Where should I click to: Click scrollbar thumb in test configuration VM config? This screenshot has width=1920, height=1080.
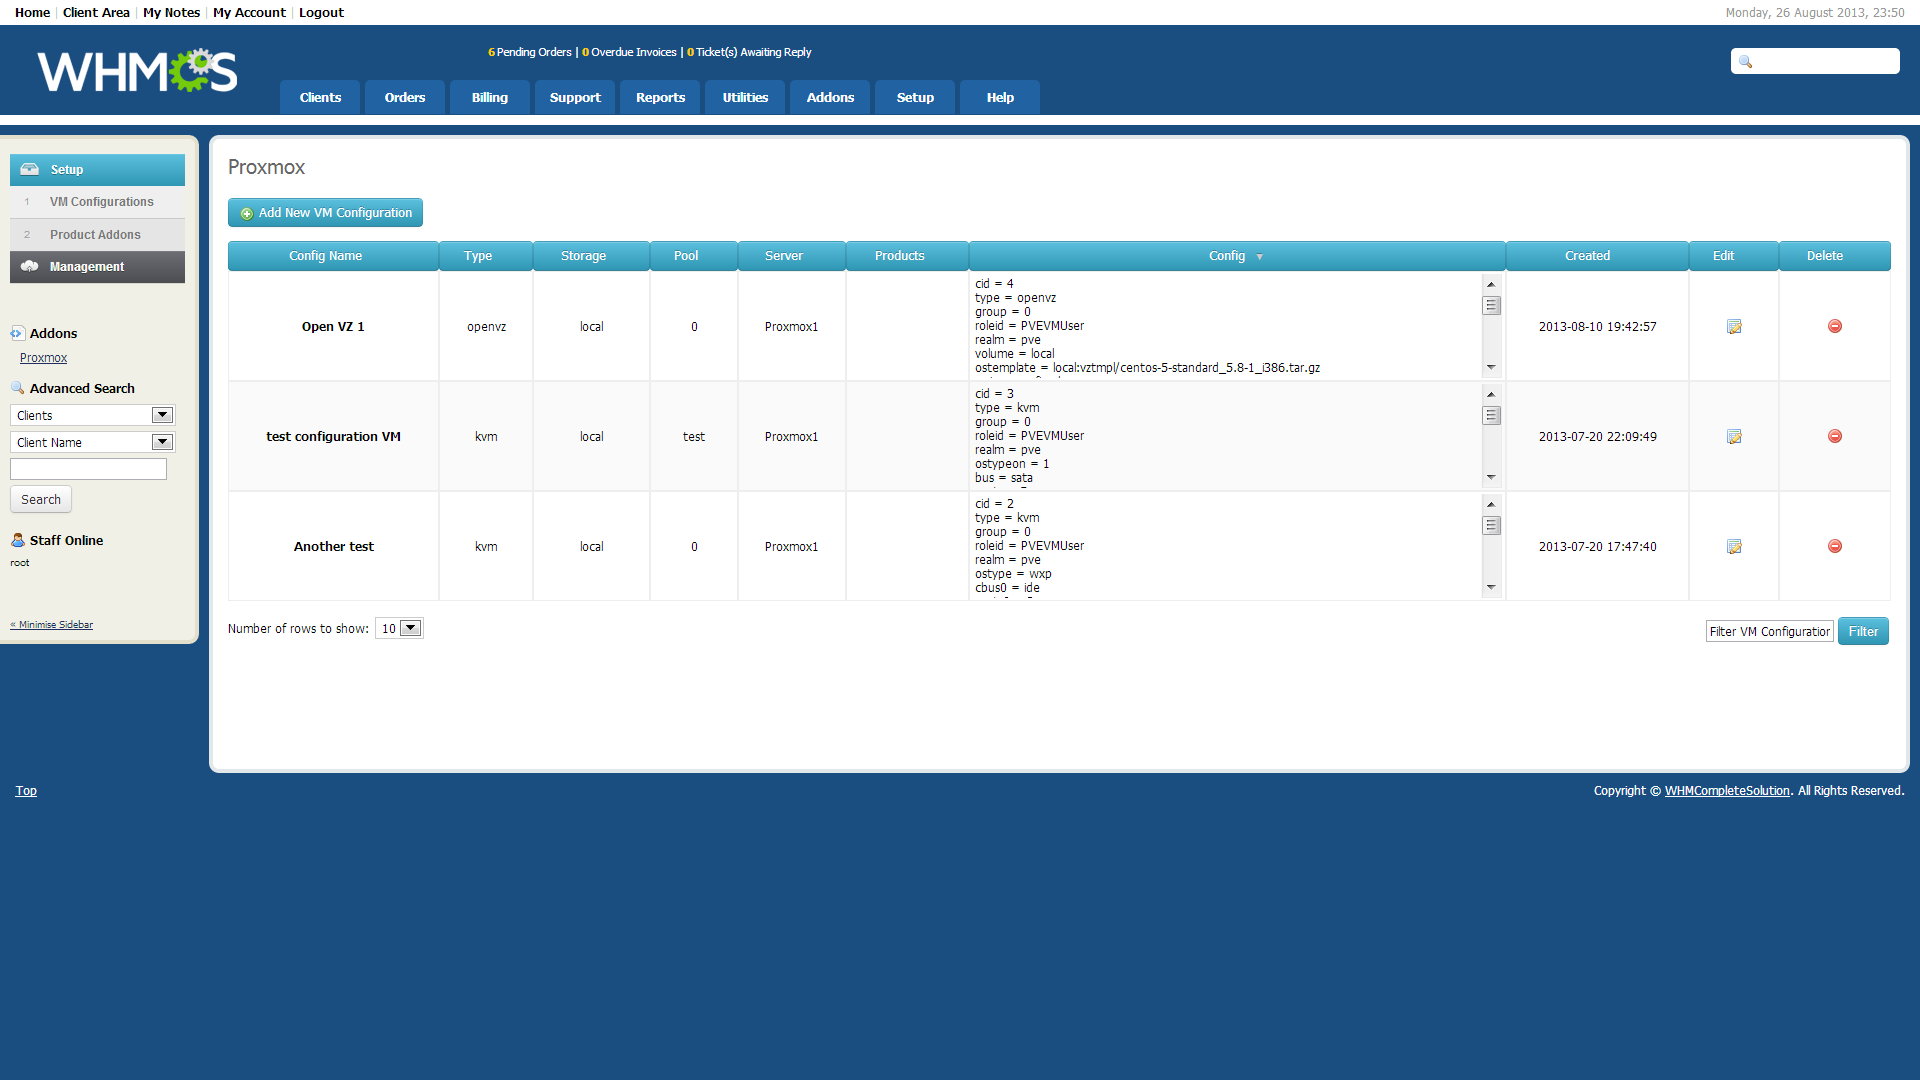[1491, 416]
